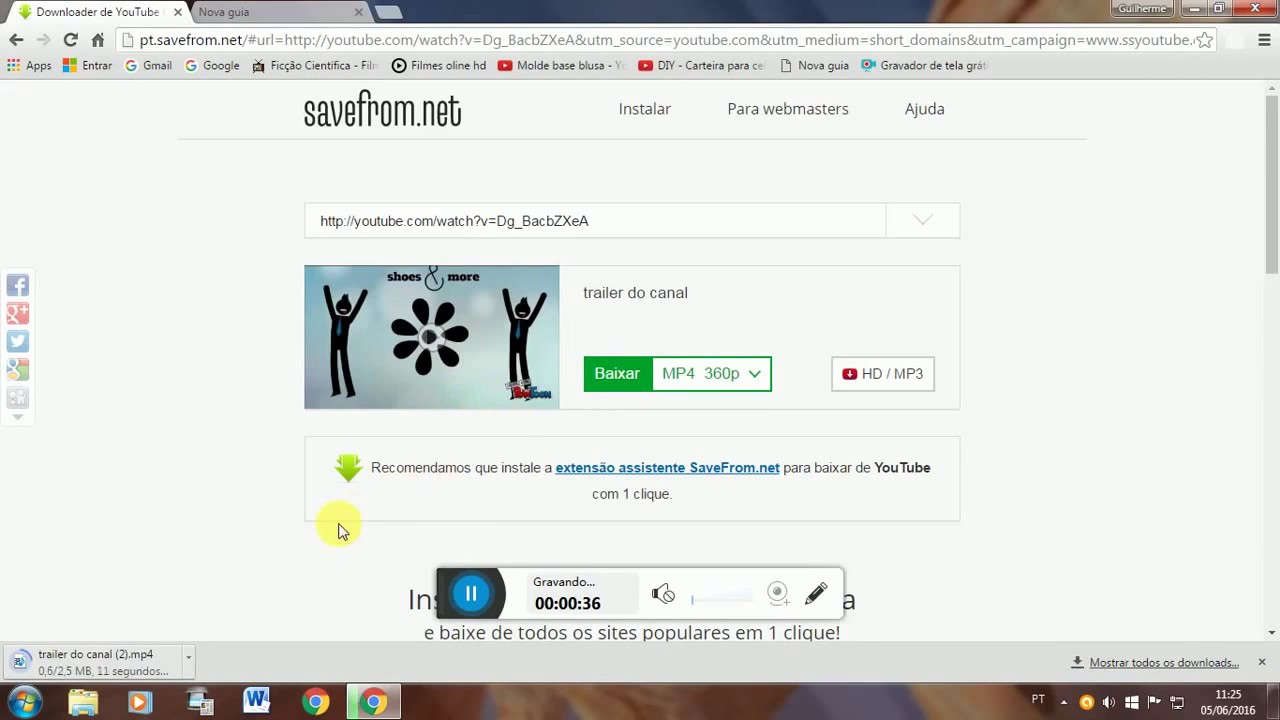Share via MySpace gray sidebar icon
Image resolution: width=1280 pixels, height=720 pixels.
point(18,398)
